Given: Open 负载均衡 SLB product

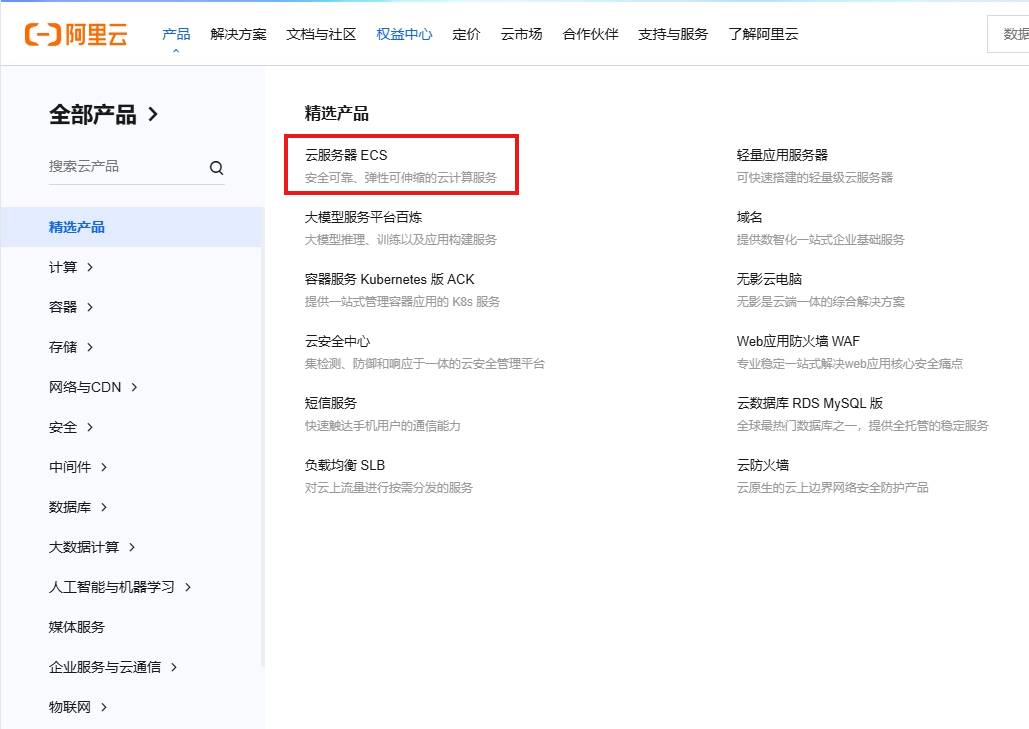Looking at the screenshot, I should coord(345,465).
